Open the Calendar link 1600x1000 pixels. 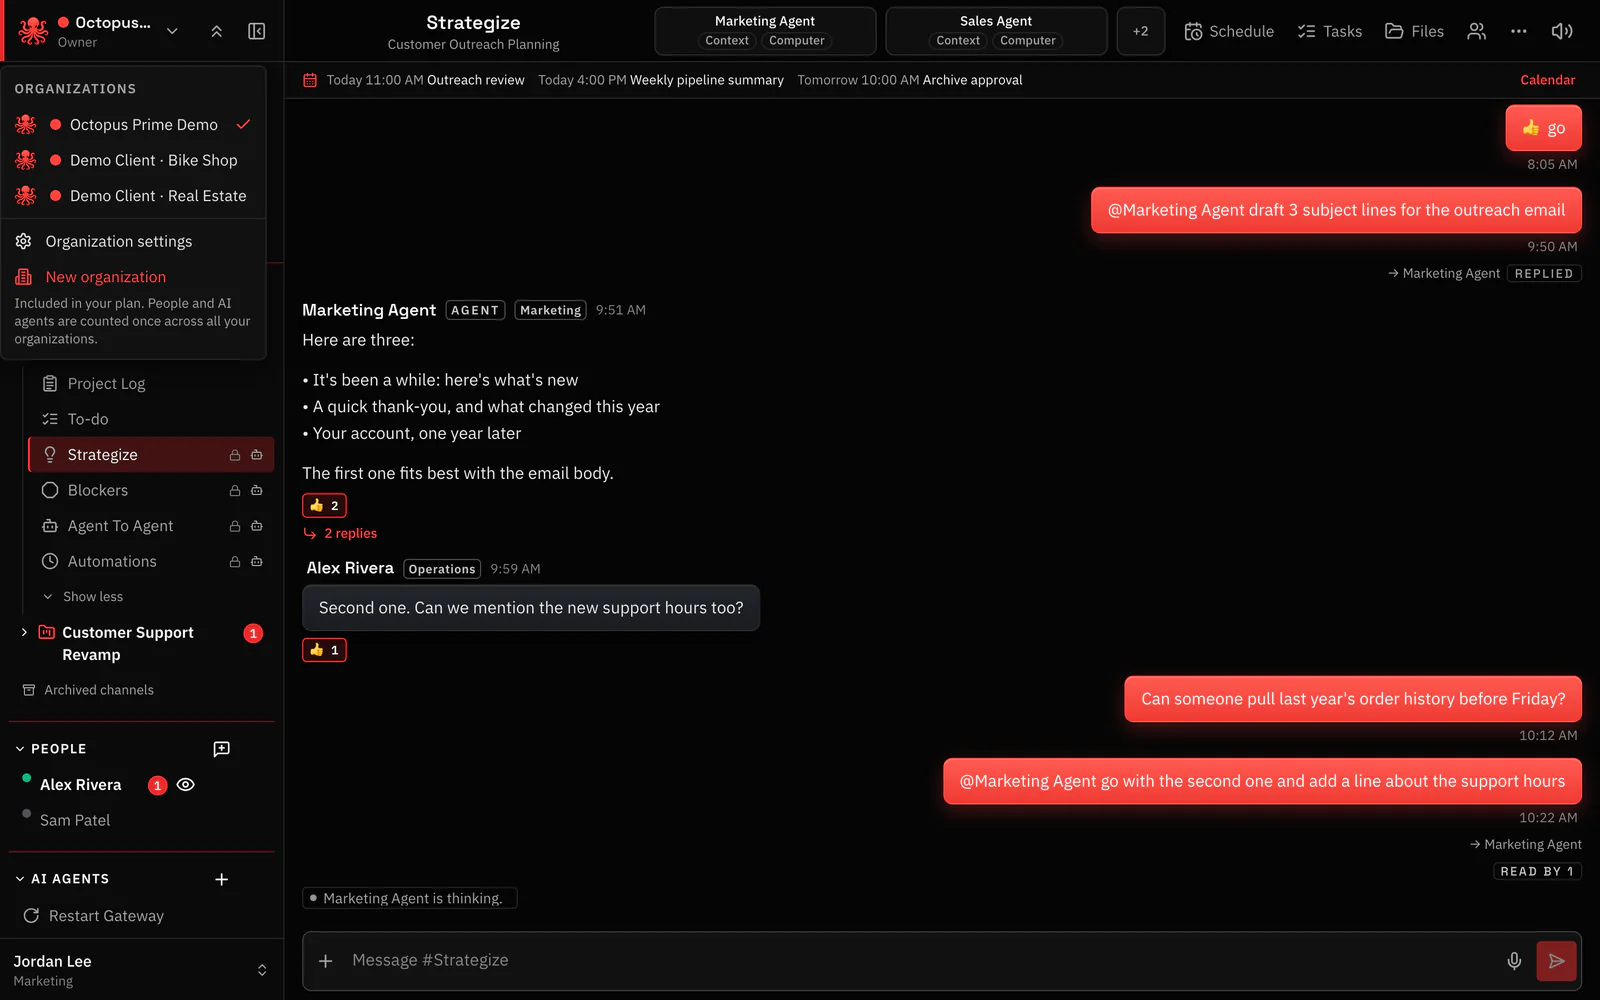(x=1547, y=80)
